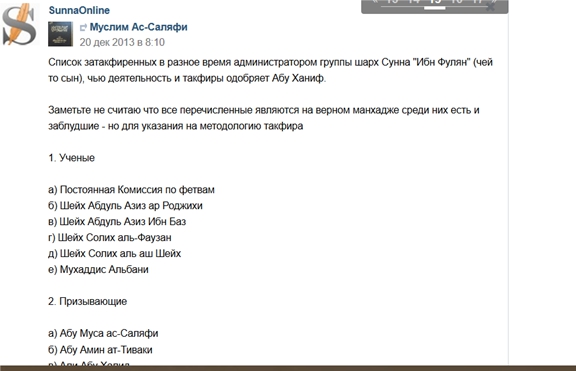Click the line 'в) Шейх Абдуль Азиз Ибн Баз'

click(117, 221)
